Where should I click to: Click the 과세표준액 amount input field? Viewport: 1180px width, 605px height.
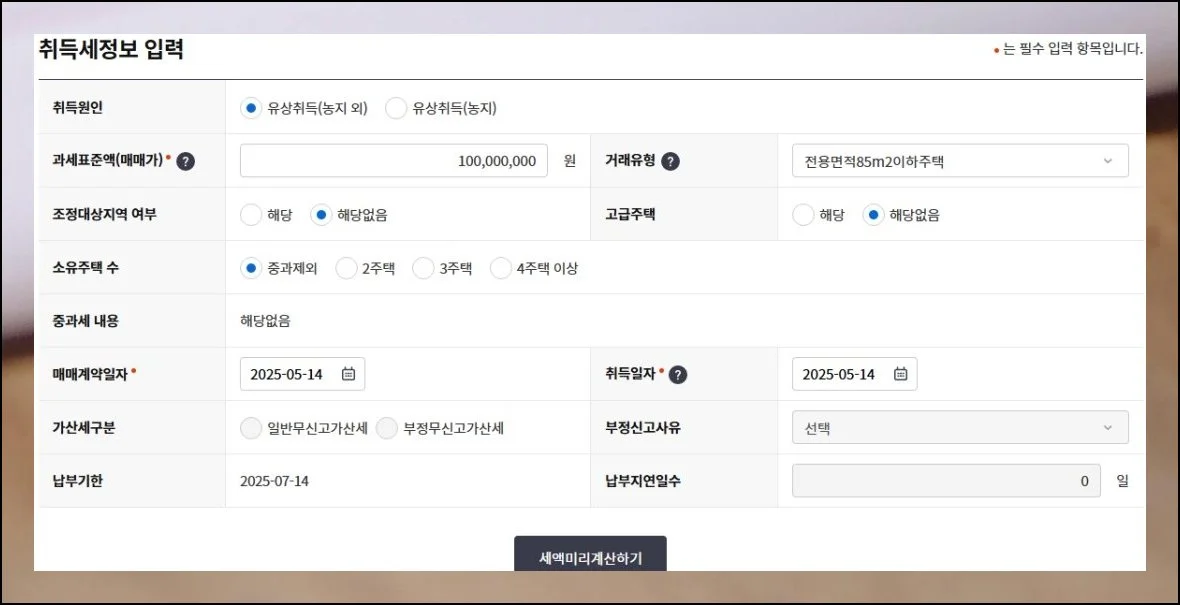(x=394, y=161)
